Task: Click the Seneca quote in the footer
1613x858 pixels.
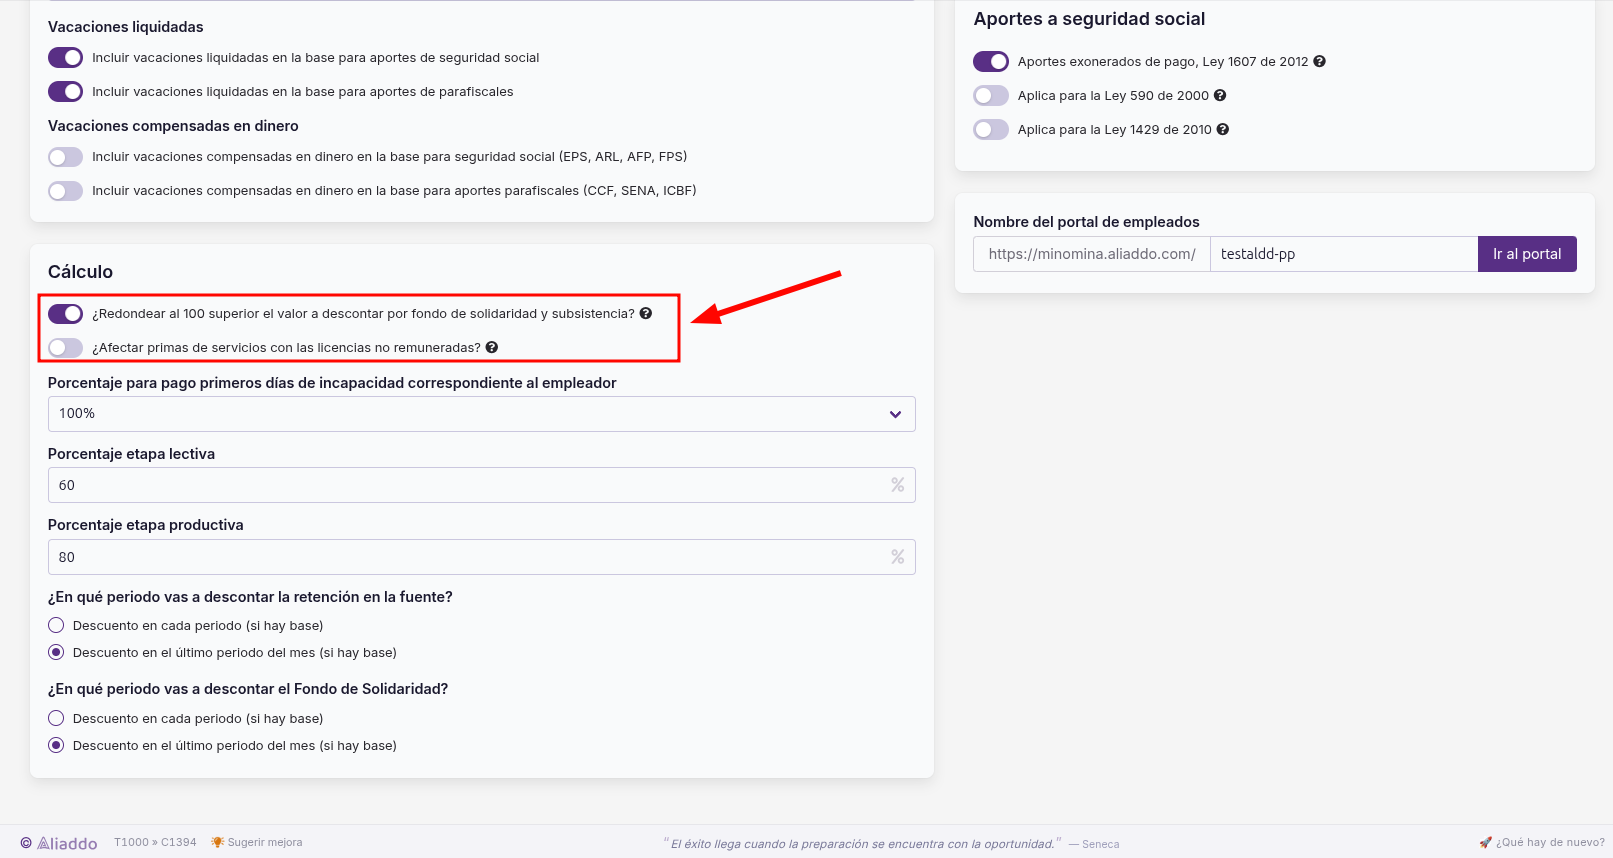Action: pyautogui.click(x=891, y=844)
